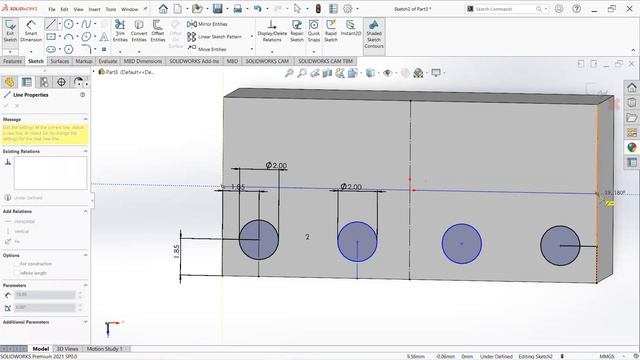Click the line length parameter field
The image size is (640, 360).
[x=45, y=294]
